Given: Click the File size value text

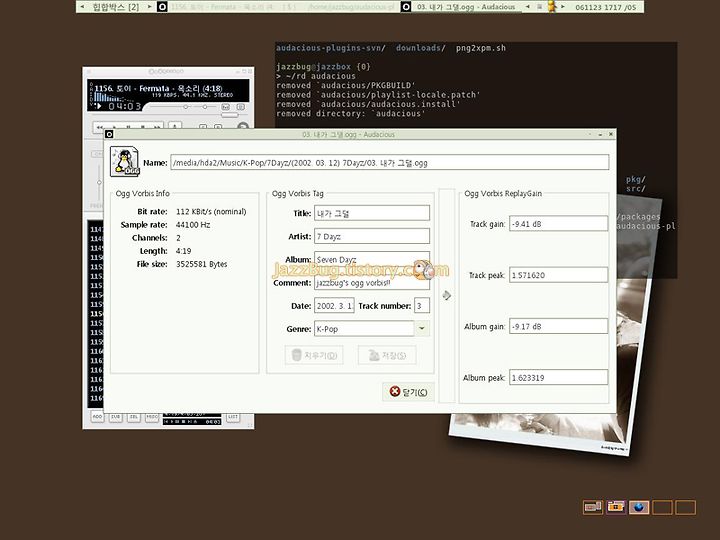Looking at the screenshot, I should point(202,264).
